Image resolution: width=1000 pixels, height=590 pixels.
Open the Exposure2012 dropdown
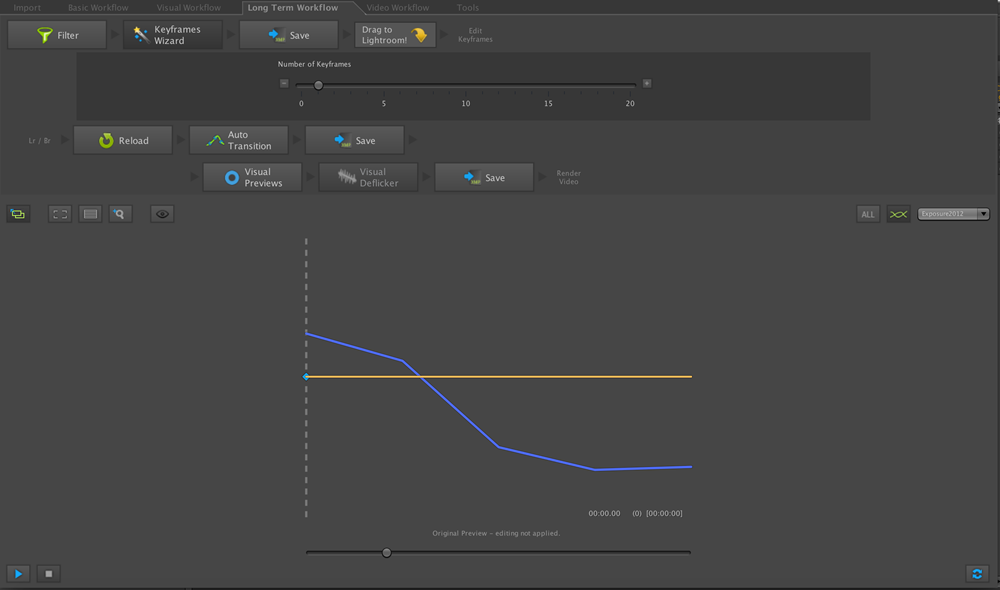(953, 214)
